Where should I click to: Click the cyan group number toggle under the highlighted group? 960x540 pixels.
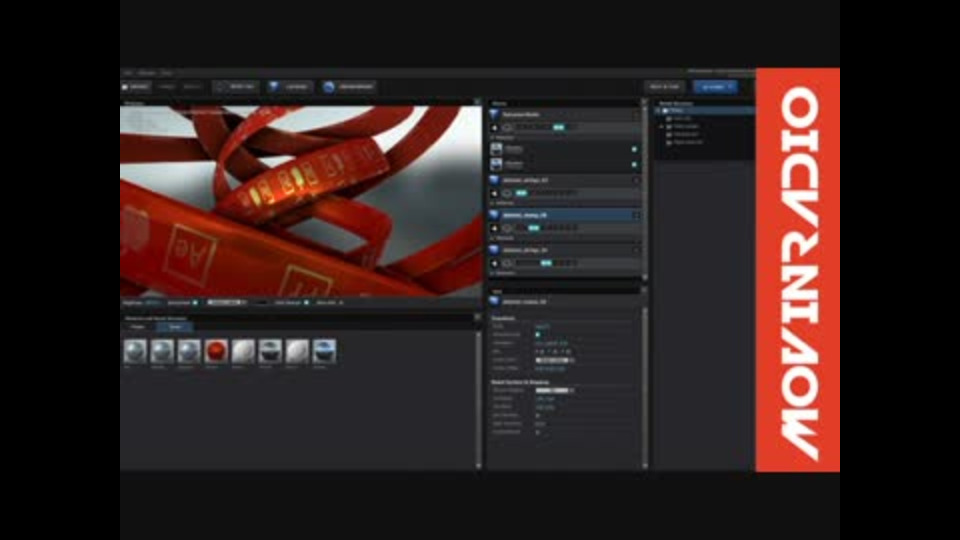(x=534, y=228)
